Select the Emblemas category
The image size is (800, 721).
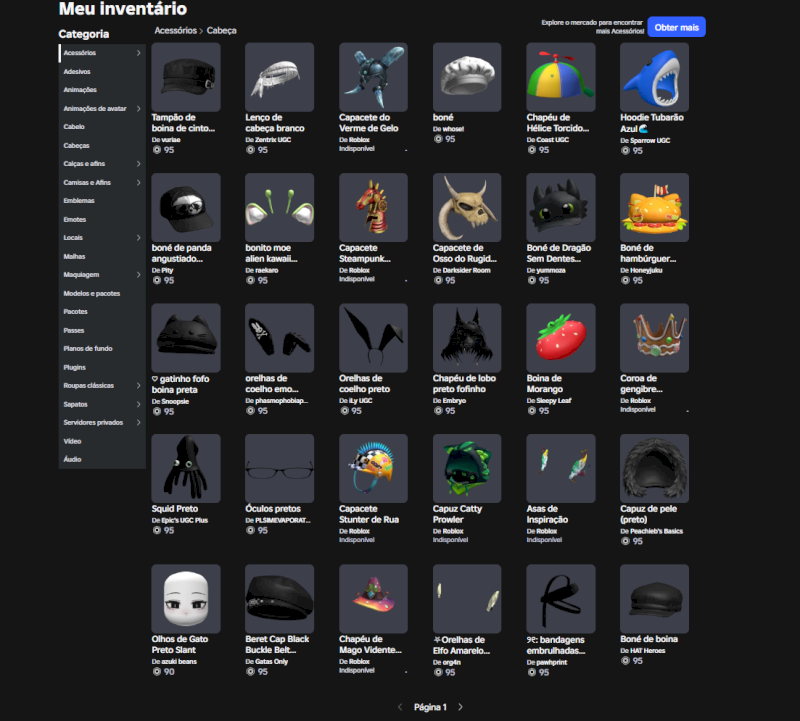pos(102,201)
